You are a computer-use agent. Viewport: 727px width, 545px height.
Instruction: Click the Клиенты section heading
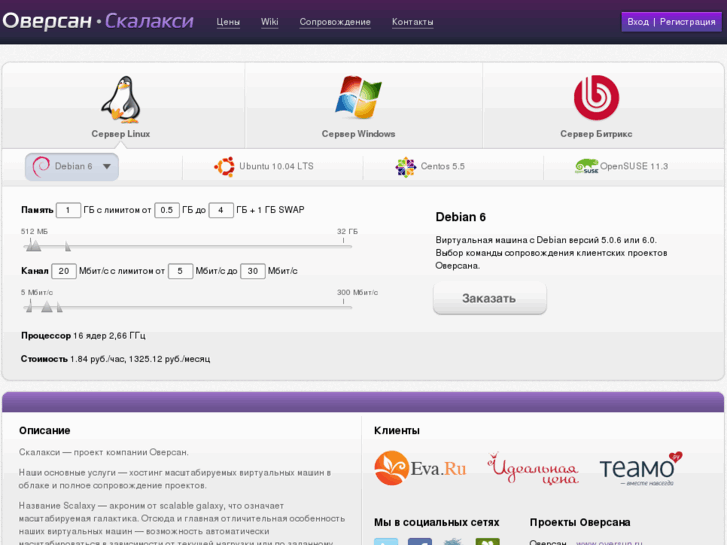(397, 430)
